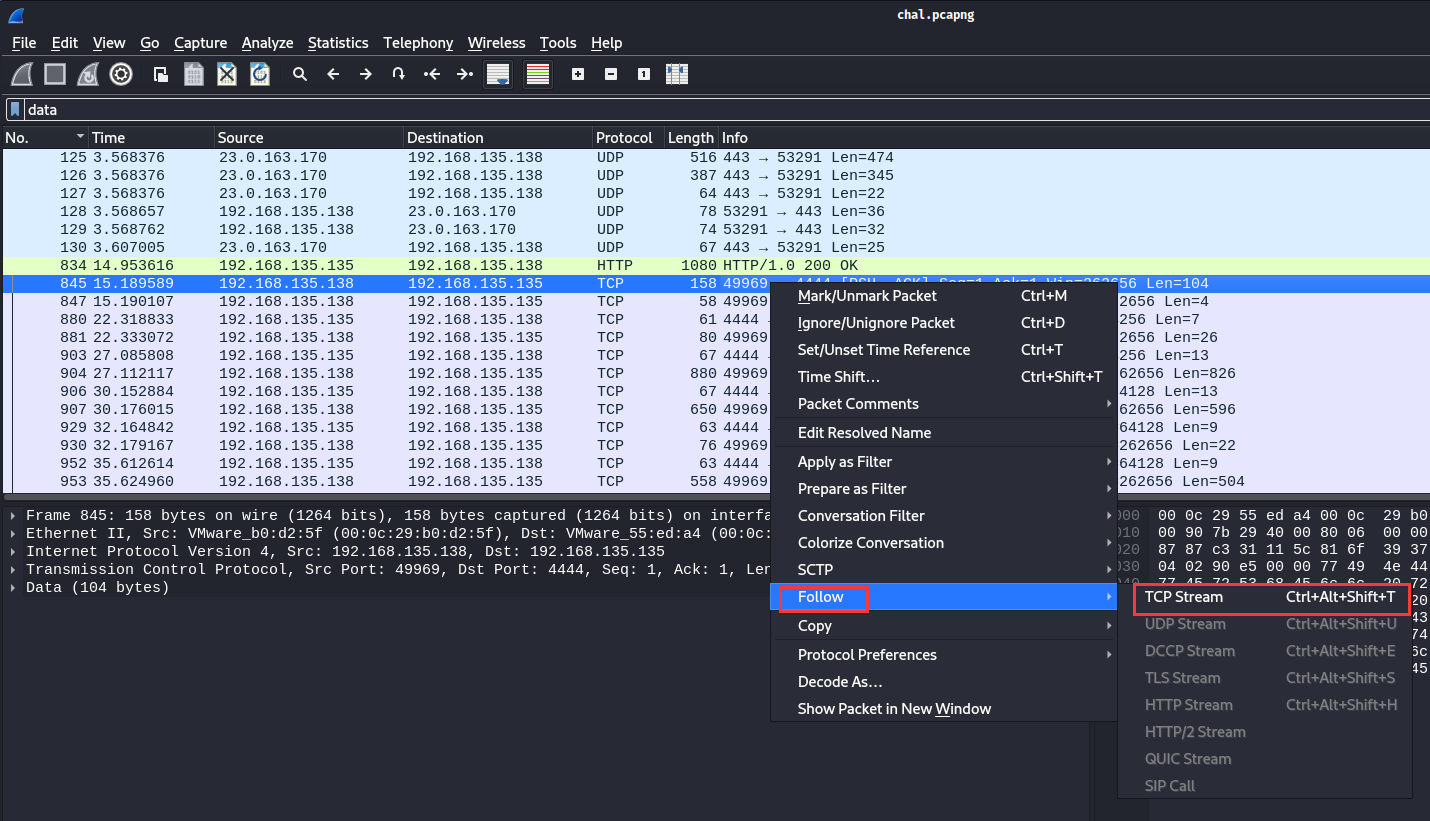This screenshot has width=1430, height=821.
Task: Go to a specified packet
Action: click(x=398, y=74)
